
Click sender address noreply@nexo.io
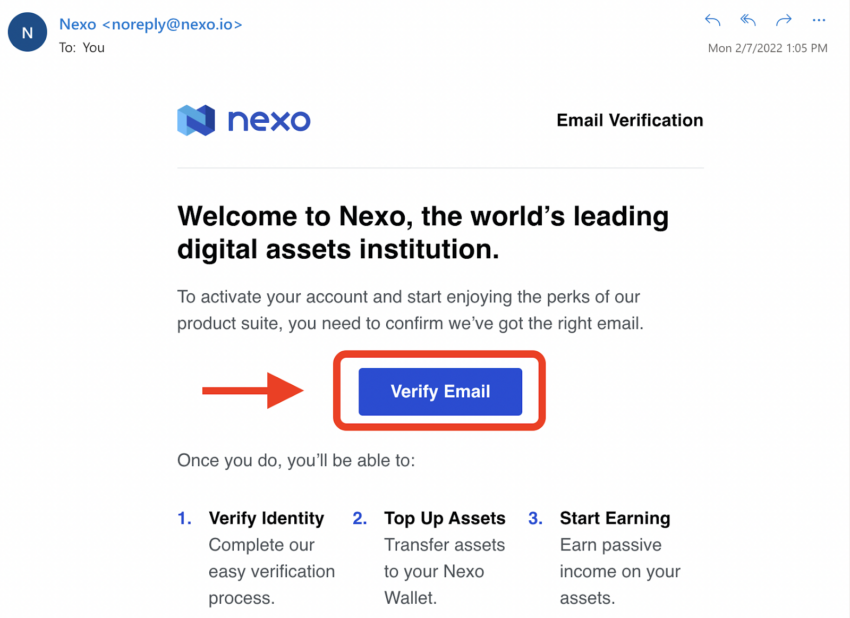coord(172,24)
